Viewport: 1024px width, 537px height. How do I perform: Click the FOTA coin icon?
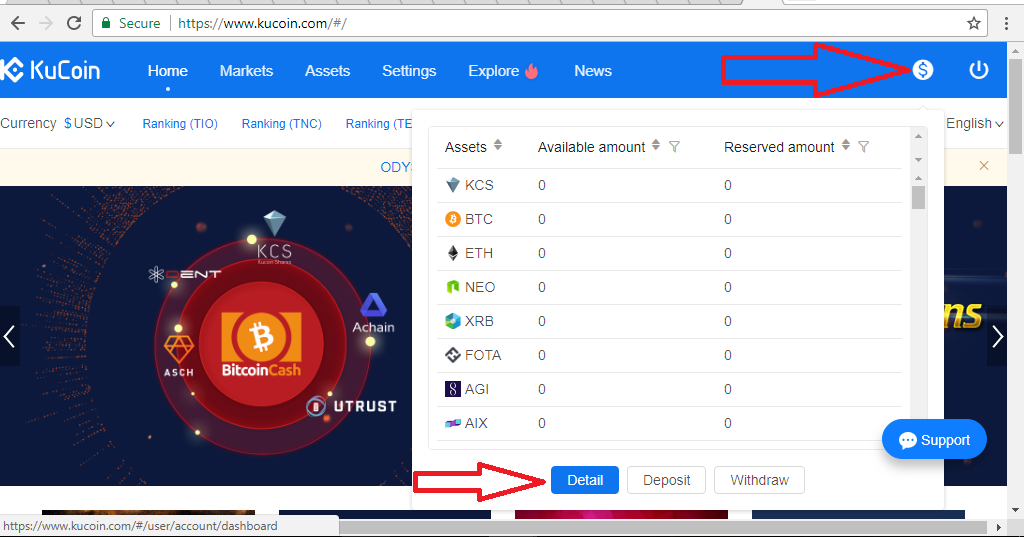453,355
